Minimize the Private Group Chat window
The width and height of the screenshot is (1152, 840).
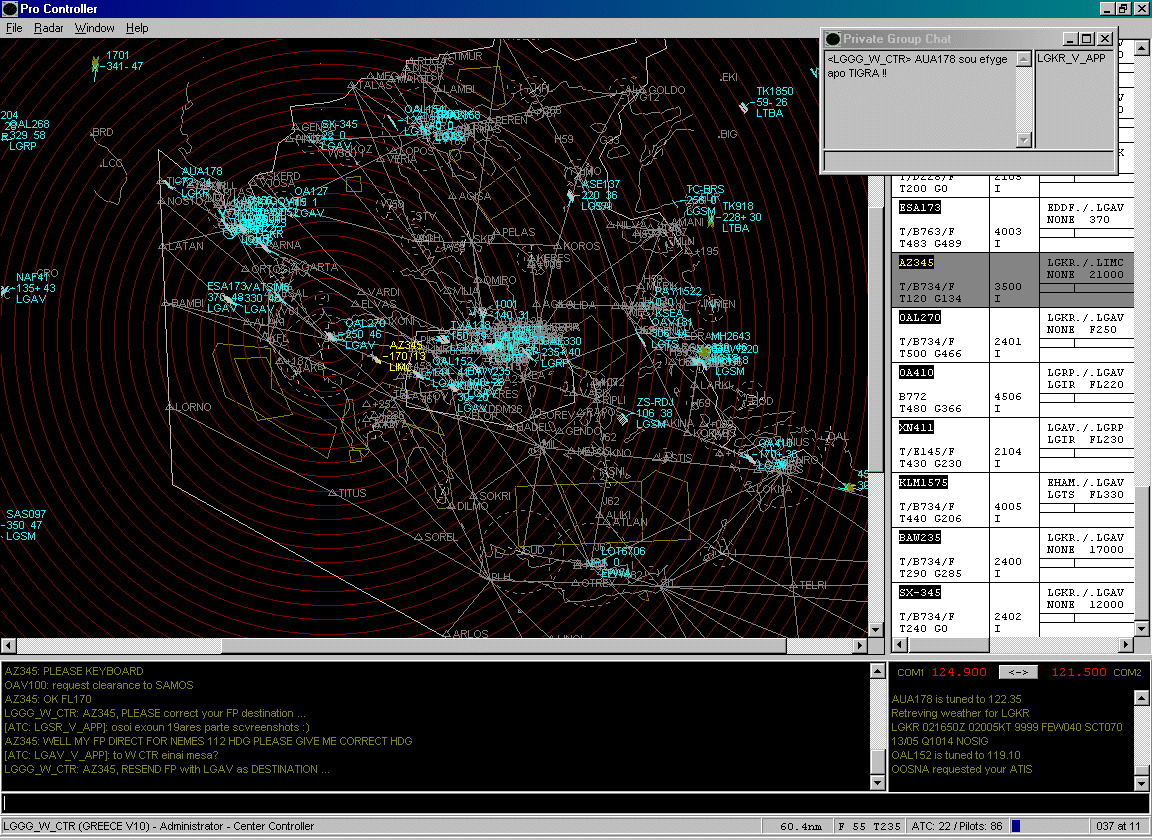click(1070, 39)
